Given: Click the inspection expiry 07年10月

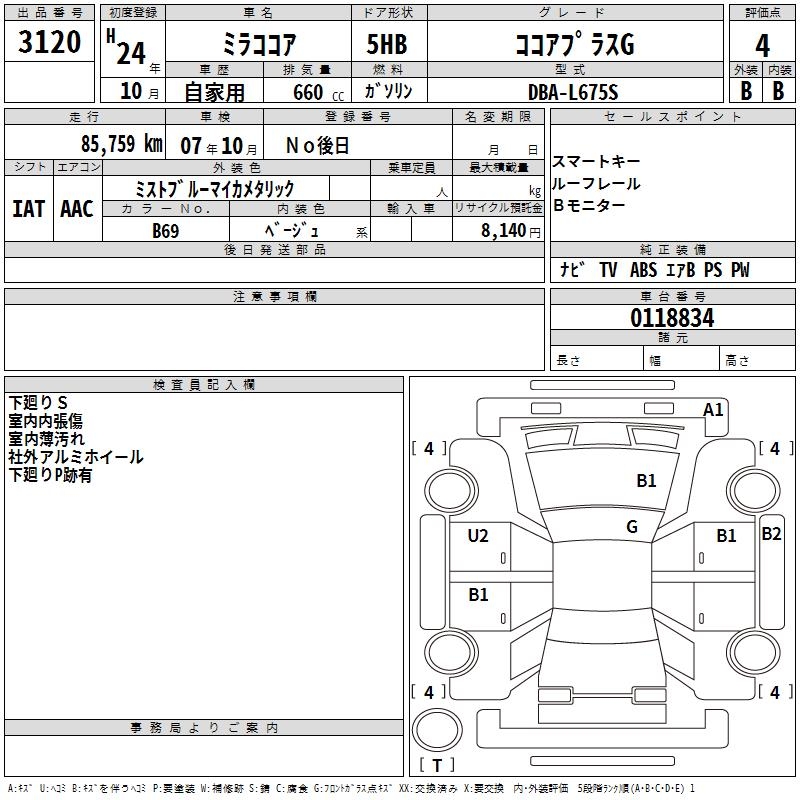Looking at the screenshot, I should [x=219, y=146].
